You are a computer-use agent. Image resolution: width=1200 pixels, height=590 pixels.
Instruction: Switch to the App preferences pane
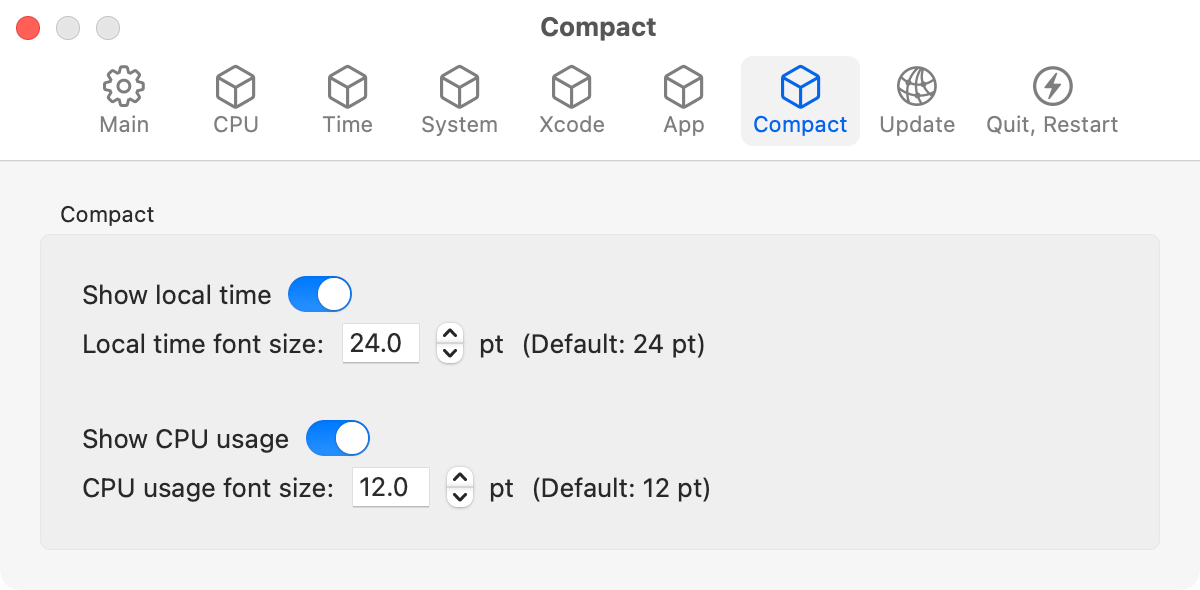pos(682,97)
